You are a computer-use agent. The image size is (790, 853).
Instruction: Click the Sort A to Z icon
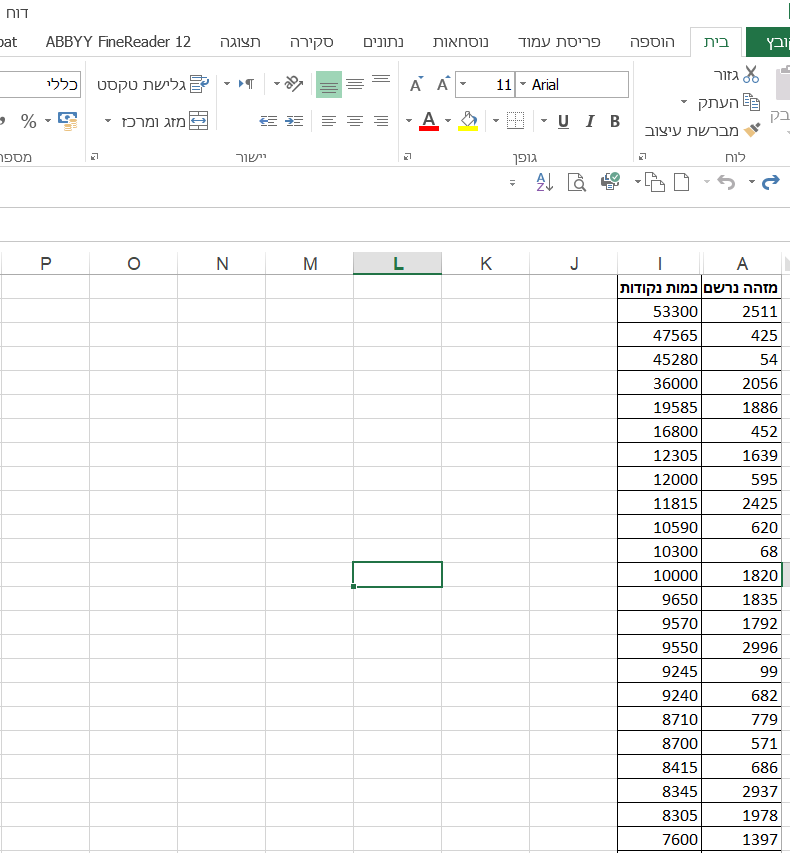pyautogui.click(x=544, y=182)
